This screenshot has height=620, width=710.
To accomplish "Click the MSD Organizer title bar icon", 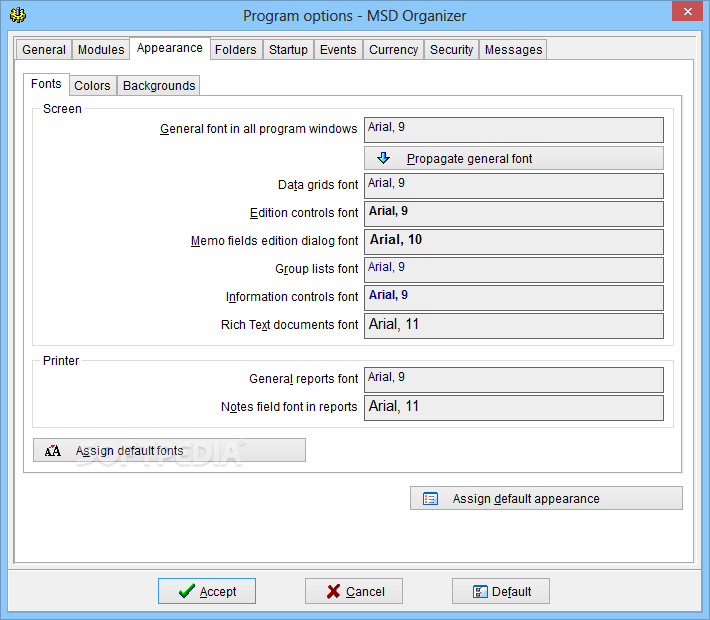I will click(x=18, y=15).
